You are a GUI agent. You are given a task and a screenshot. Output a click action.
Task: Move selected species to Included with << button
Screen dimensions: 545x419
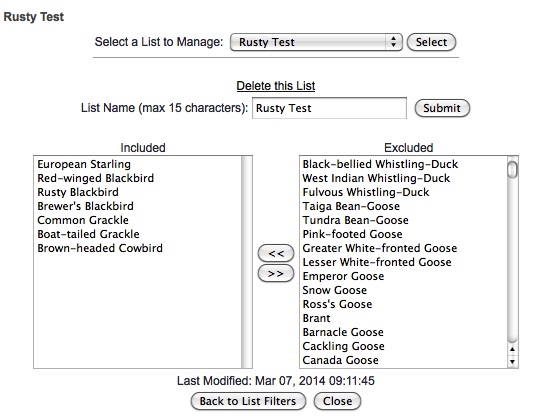[276, 253]
